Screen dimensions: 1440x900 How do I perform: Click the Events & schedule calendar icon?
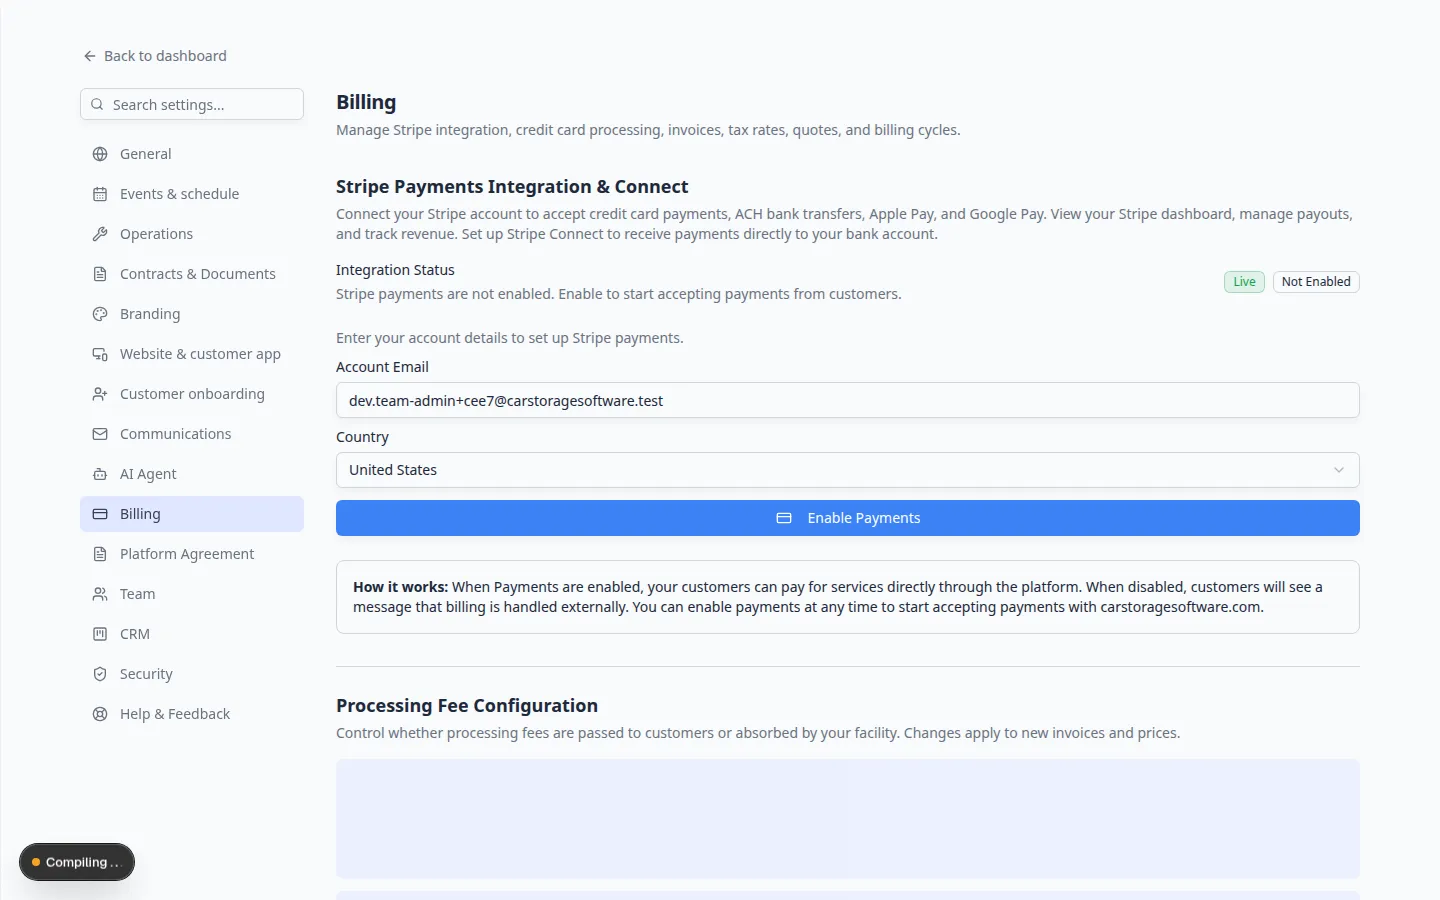100,194
